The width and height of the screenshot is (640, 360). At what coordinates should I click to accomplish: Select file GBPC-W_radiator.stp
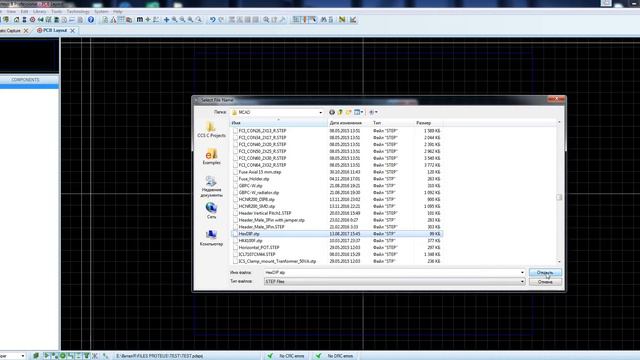click(x=259, y=193)
